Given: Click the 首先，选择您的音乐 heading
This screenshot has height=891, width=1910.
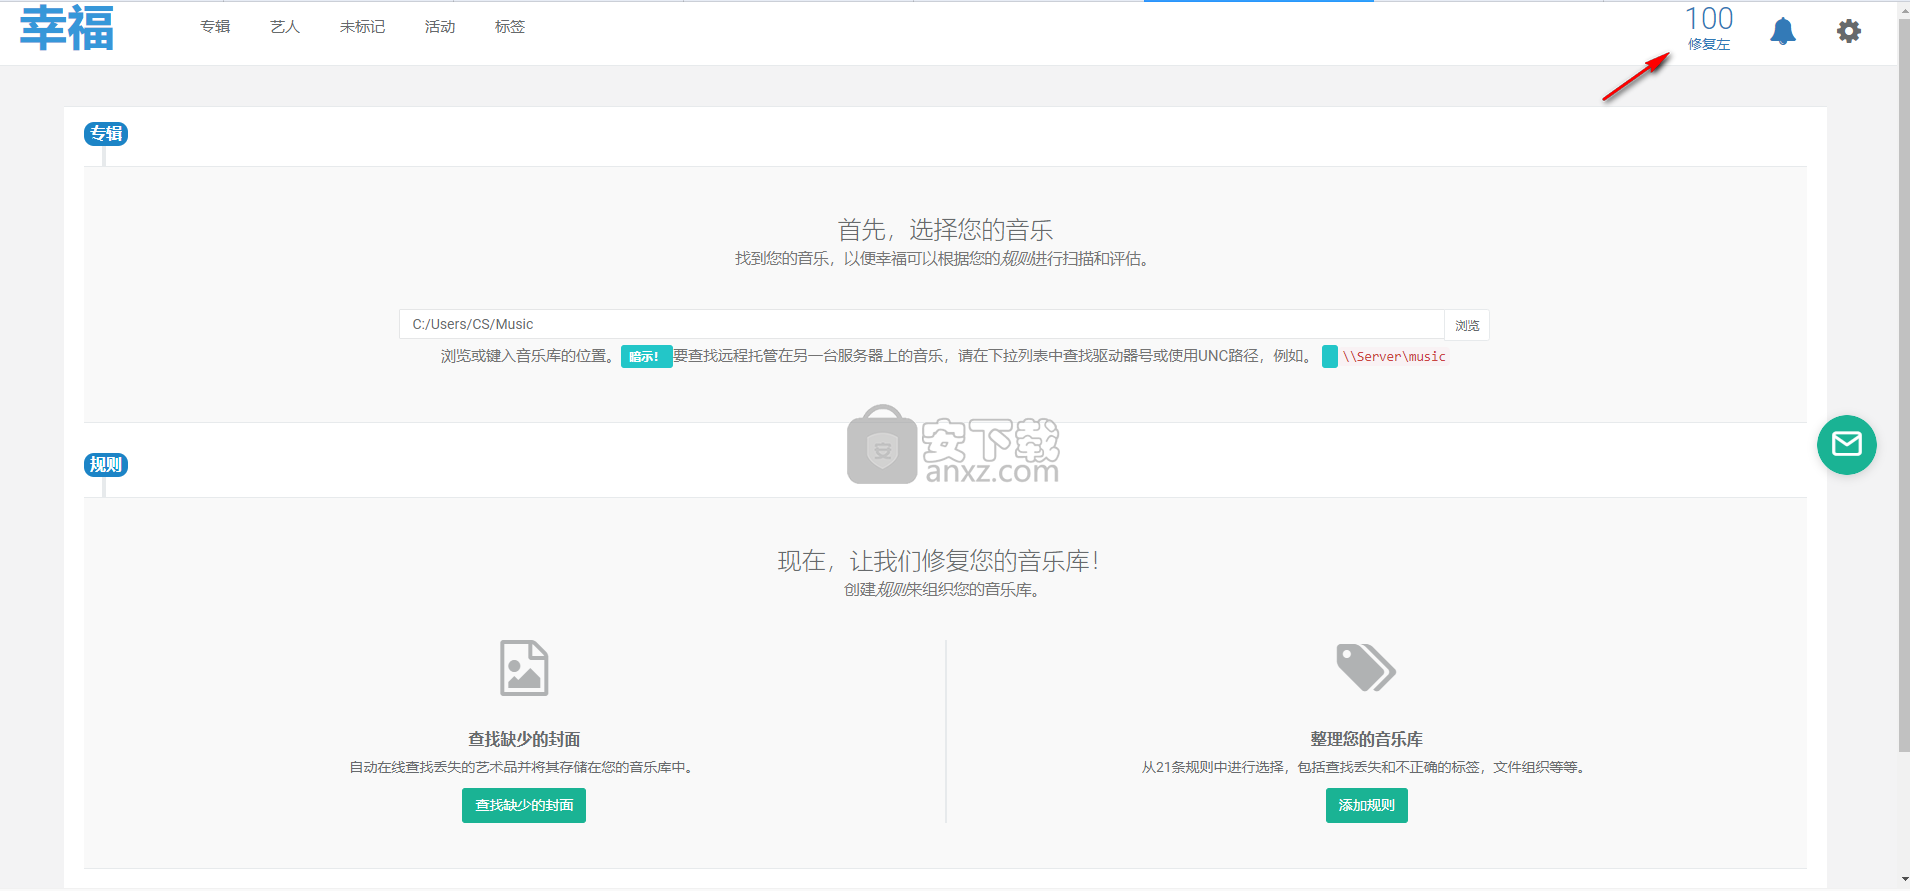Looking at the screenshot, I should (945, 230).
